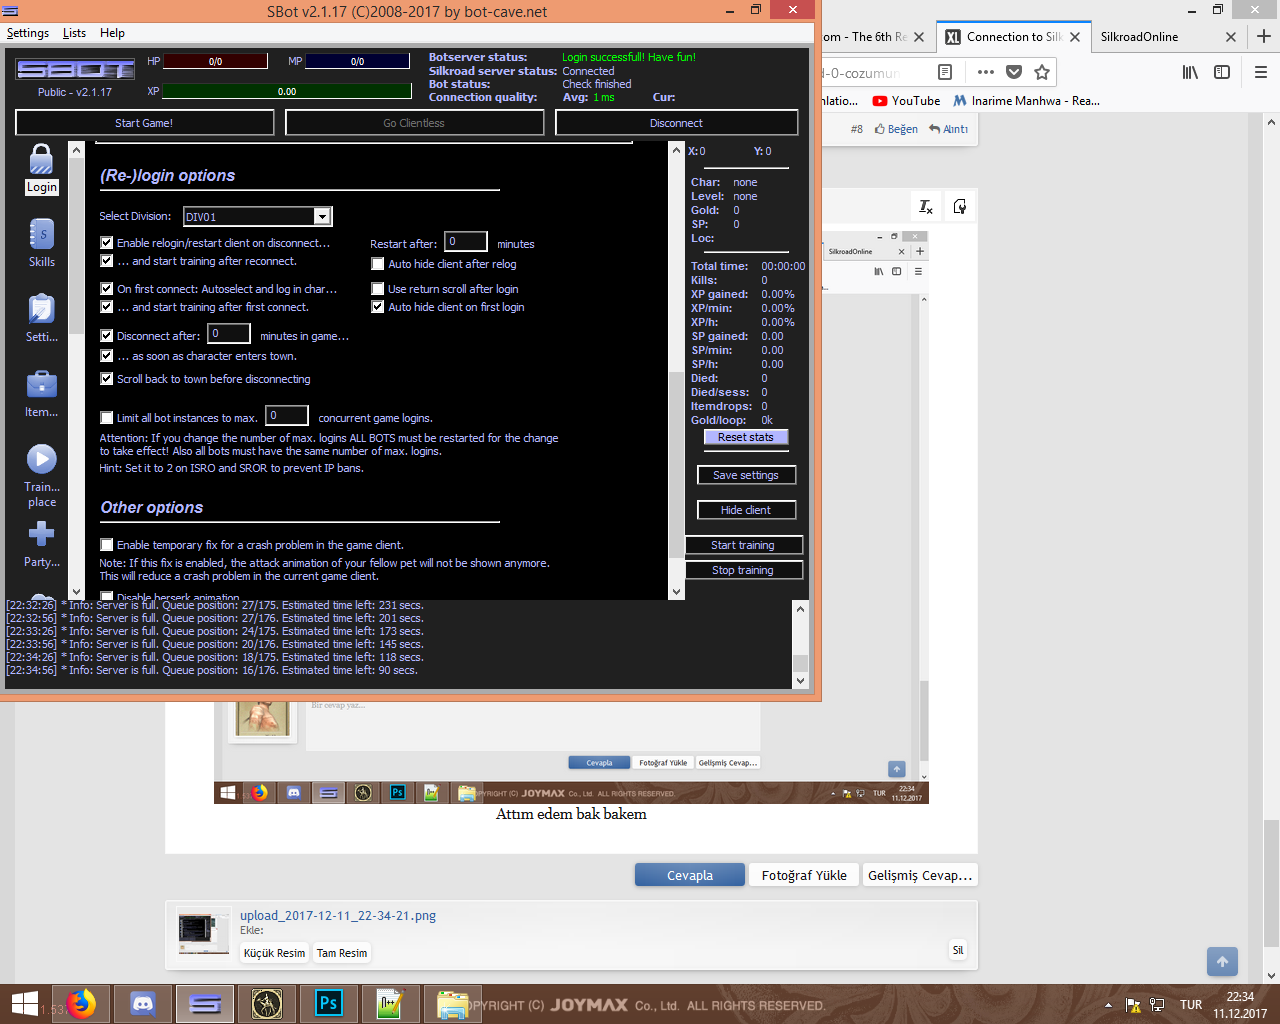Click Start training button
The image size is (1280, 1024).
(743, 545)
